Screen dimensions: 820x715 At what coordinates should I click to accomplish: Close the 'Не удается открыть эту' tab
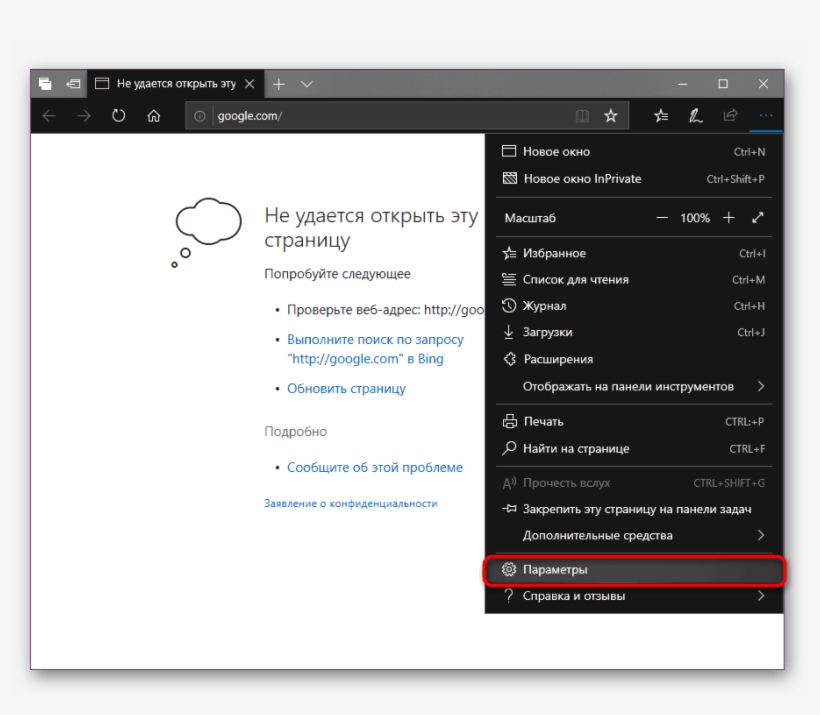[x=250, y=84]
